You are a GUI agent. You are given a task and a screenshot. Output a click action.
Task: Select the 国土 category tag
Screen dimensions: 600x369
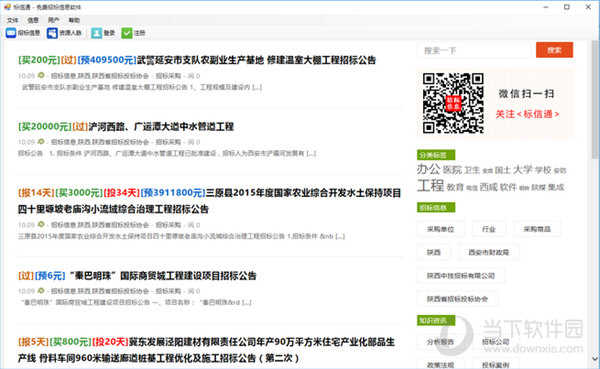coord(502,170)
